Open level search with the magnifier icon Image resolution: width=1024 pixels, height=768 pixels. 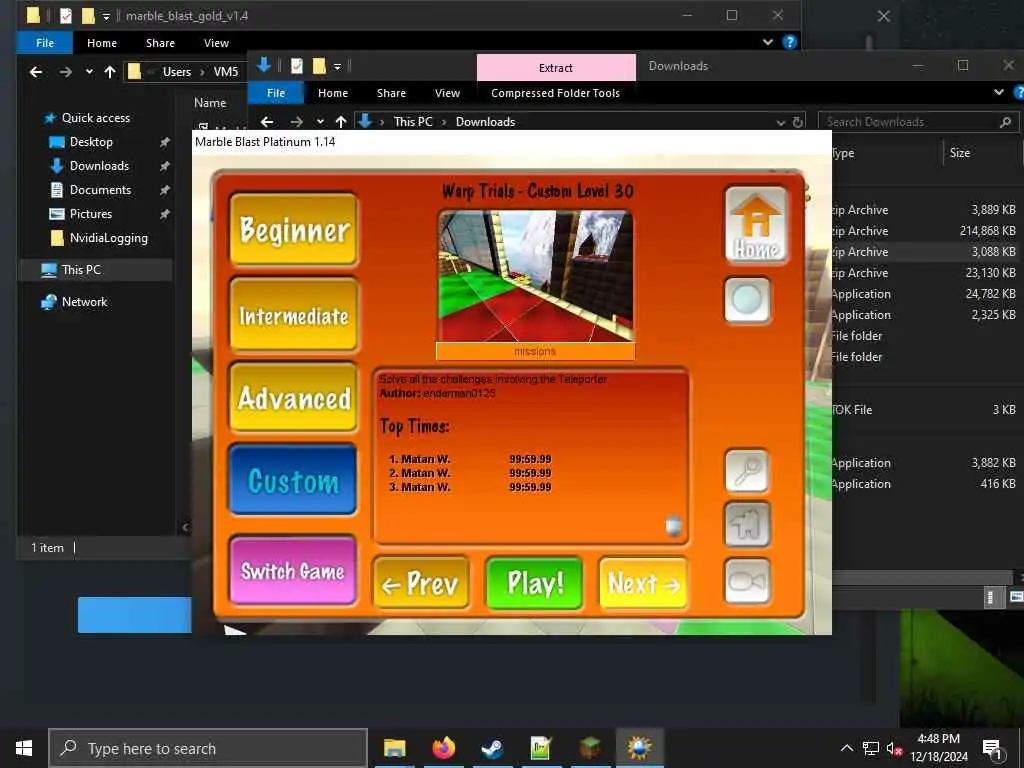click(x=747, y=470)
